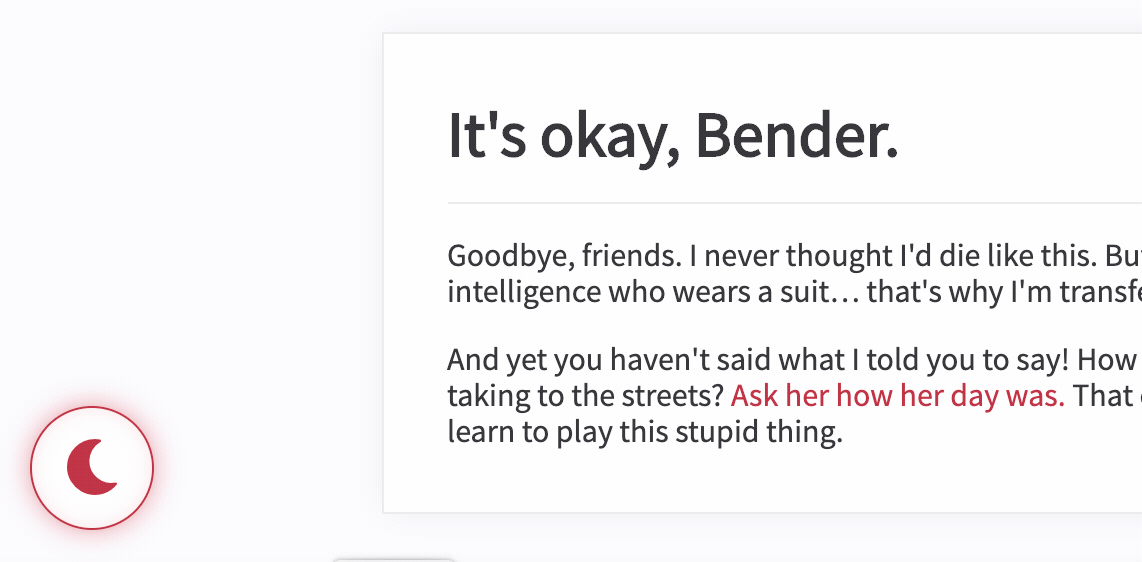Click the partially visible panel at the bottom edge
The height and width of the screenshot is (562, 1142).
point(394,560)
